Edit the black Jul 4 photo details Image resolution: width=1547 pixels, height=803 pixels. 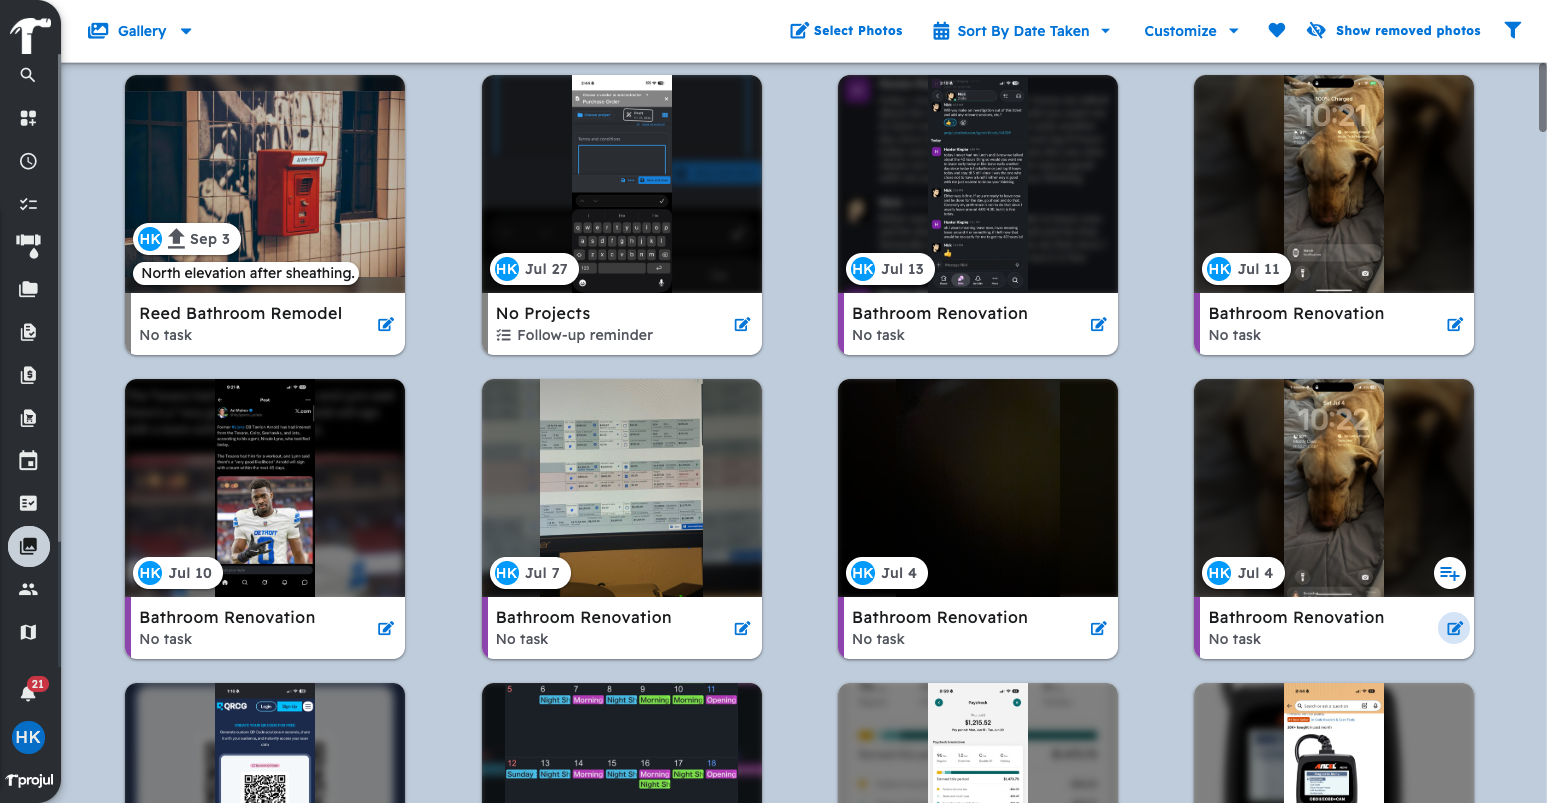coord(1098,628)
